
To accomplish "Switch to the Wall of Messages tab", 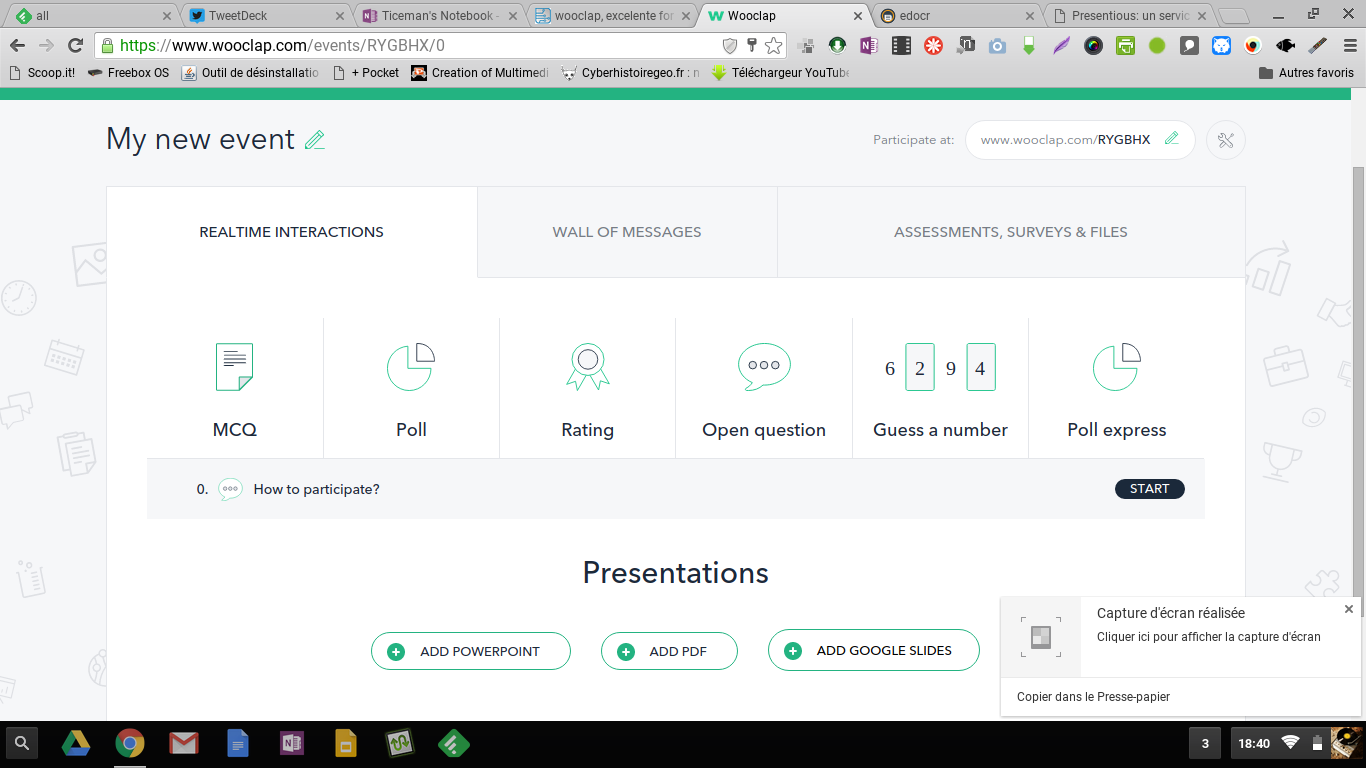I will click(627, 232).
